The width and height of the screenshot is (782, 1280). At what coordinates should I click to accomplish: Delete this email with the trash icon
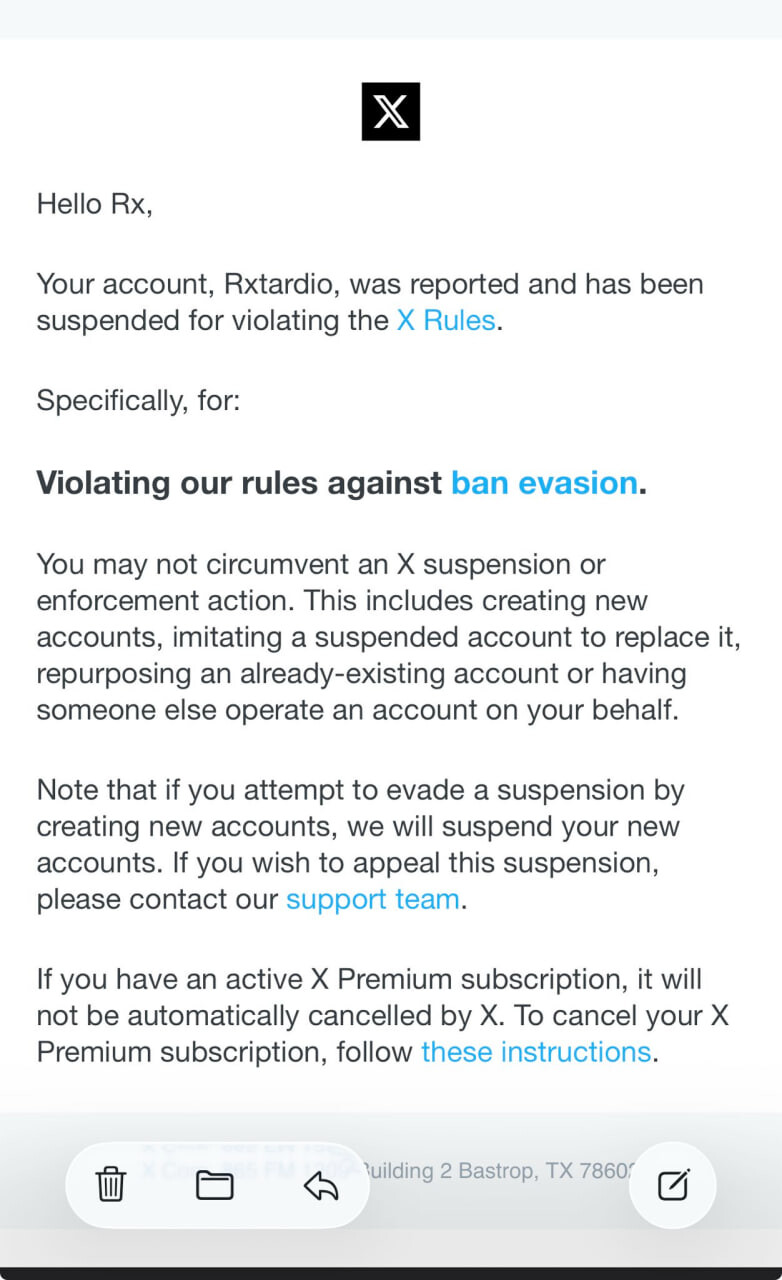(x=110, y=1185)
